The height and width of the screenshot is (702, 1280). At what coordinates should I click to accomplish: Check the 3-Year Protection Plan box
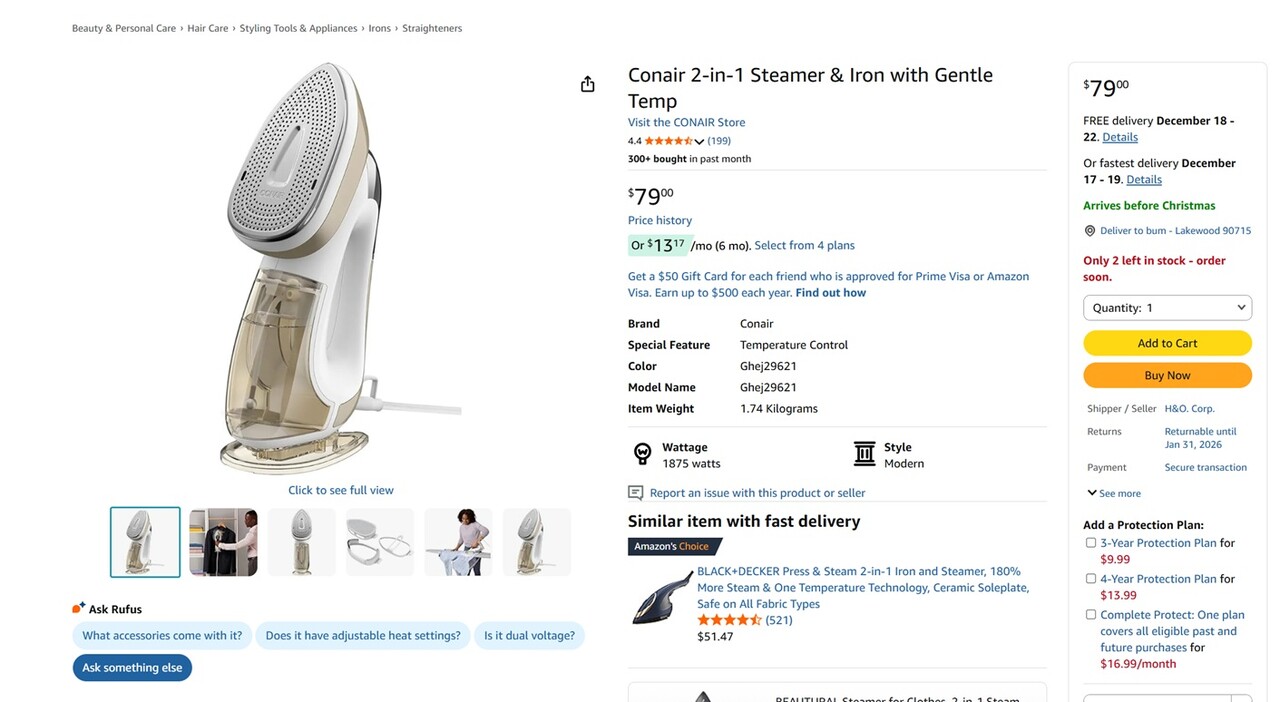click(1091, 543)
